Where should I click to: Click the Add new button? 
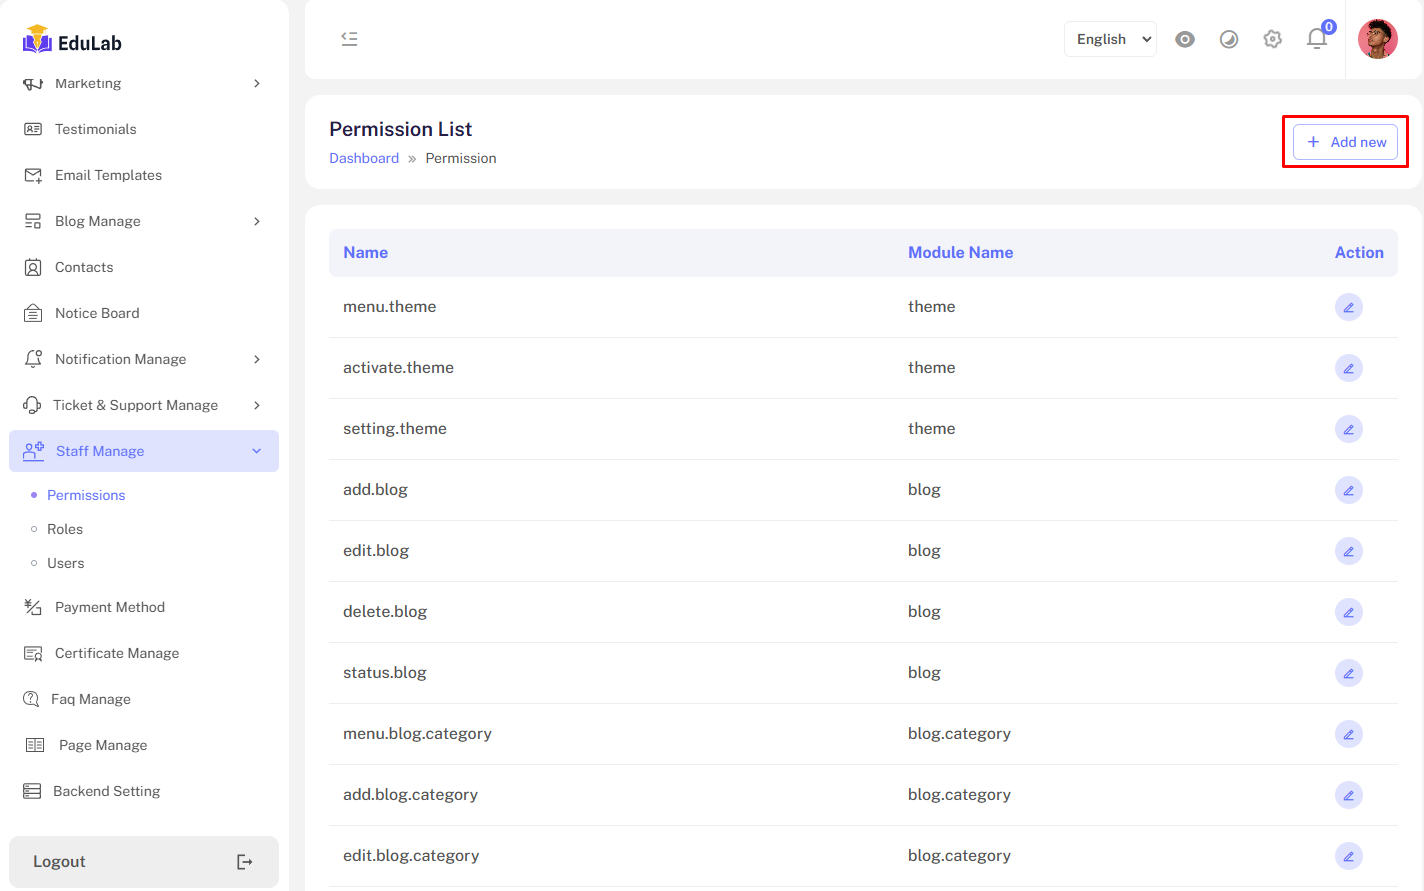pyautogui.click(x=1345, y=142)
